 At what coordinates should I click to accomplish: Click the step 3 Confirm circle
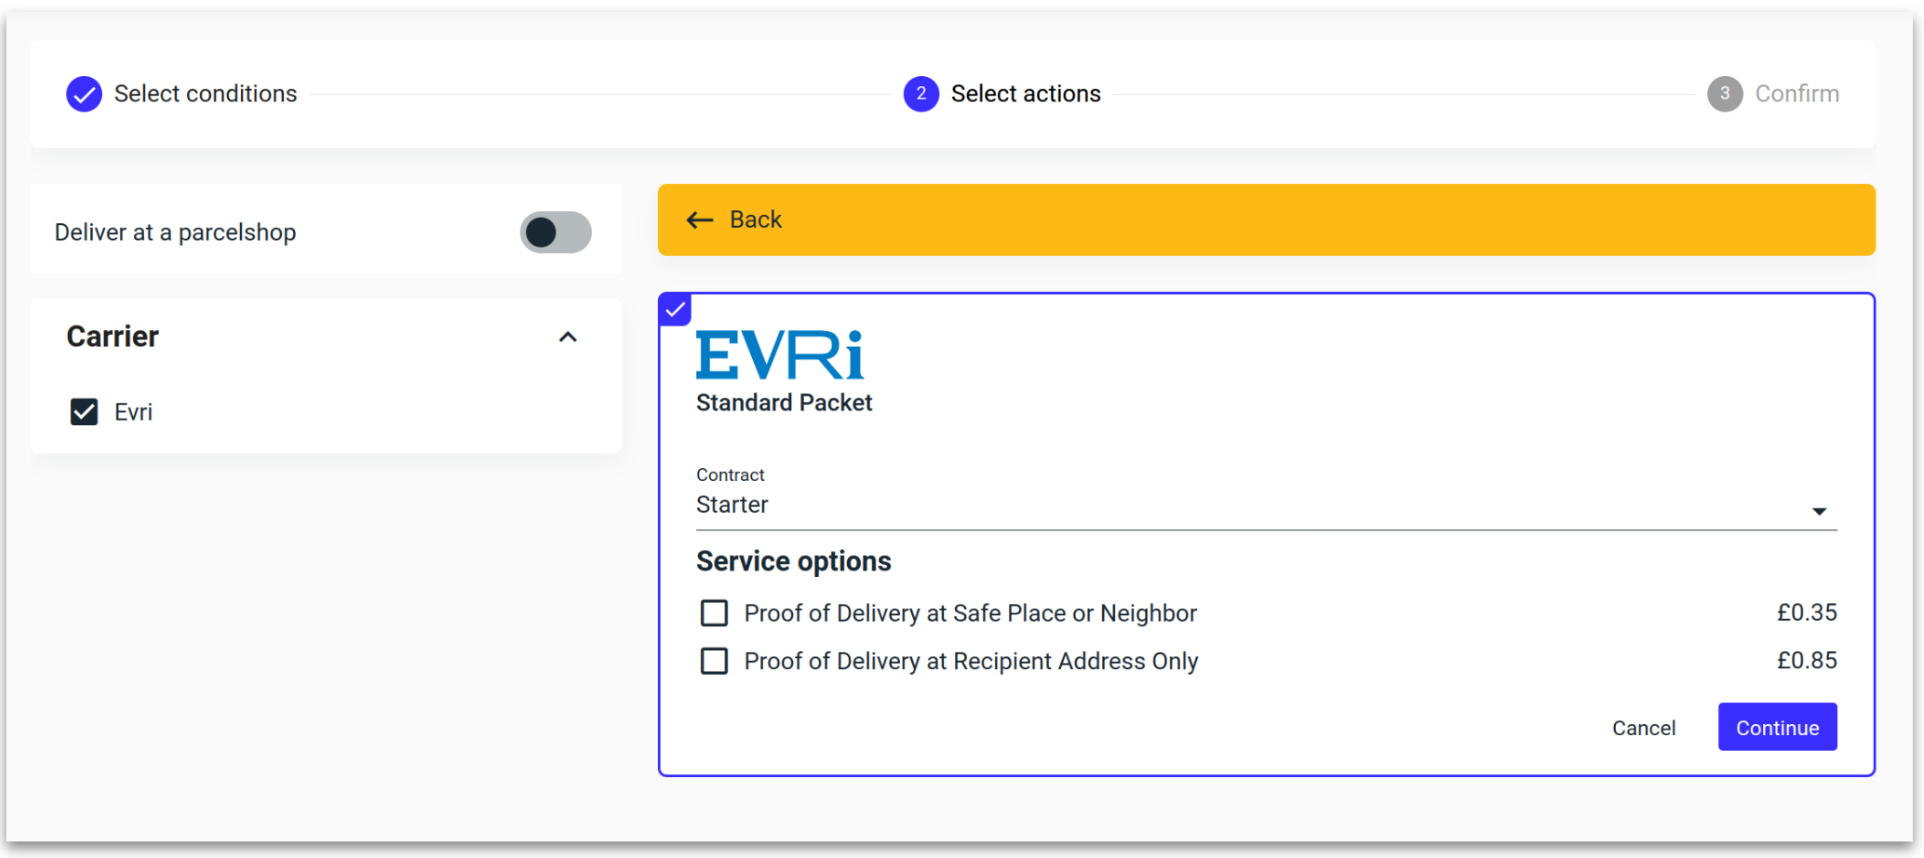click(1725, 94)
